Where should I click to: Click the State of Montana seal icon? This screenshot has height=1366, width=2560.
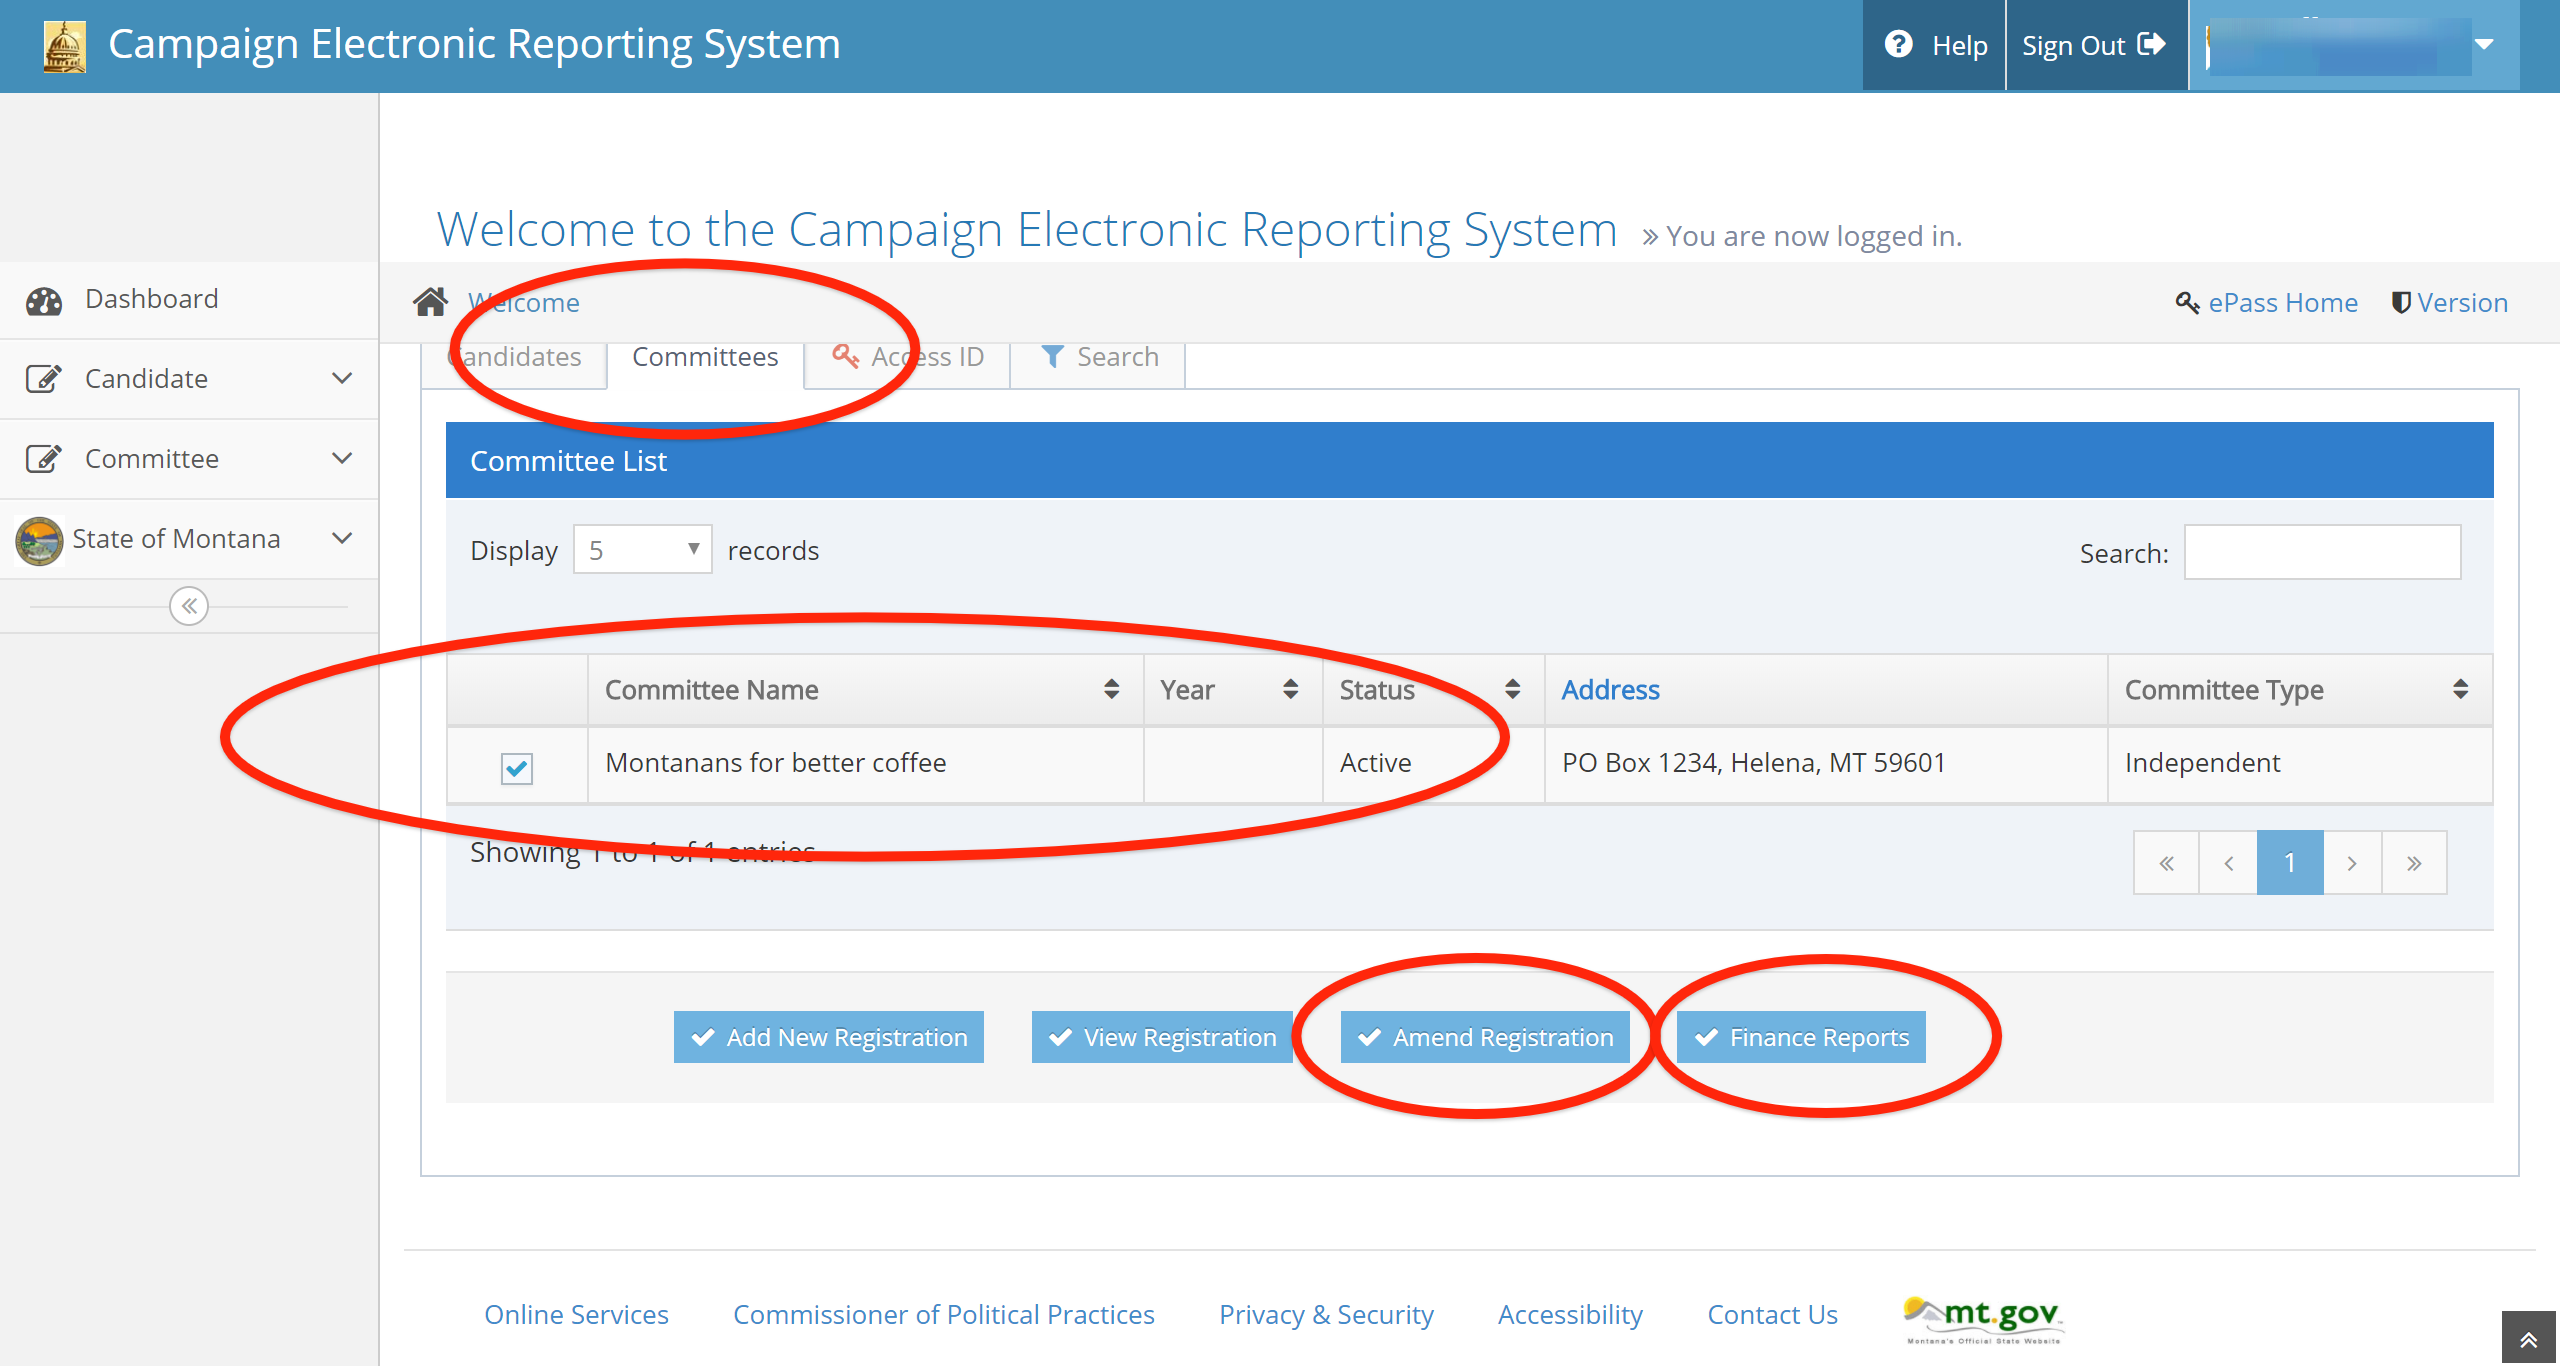click(x=40, y=540)
